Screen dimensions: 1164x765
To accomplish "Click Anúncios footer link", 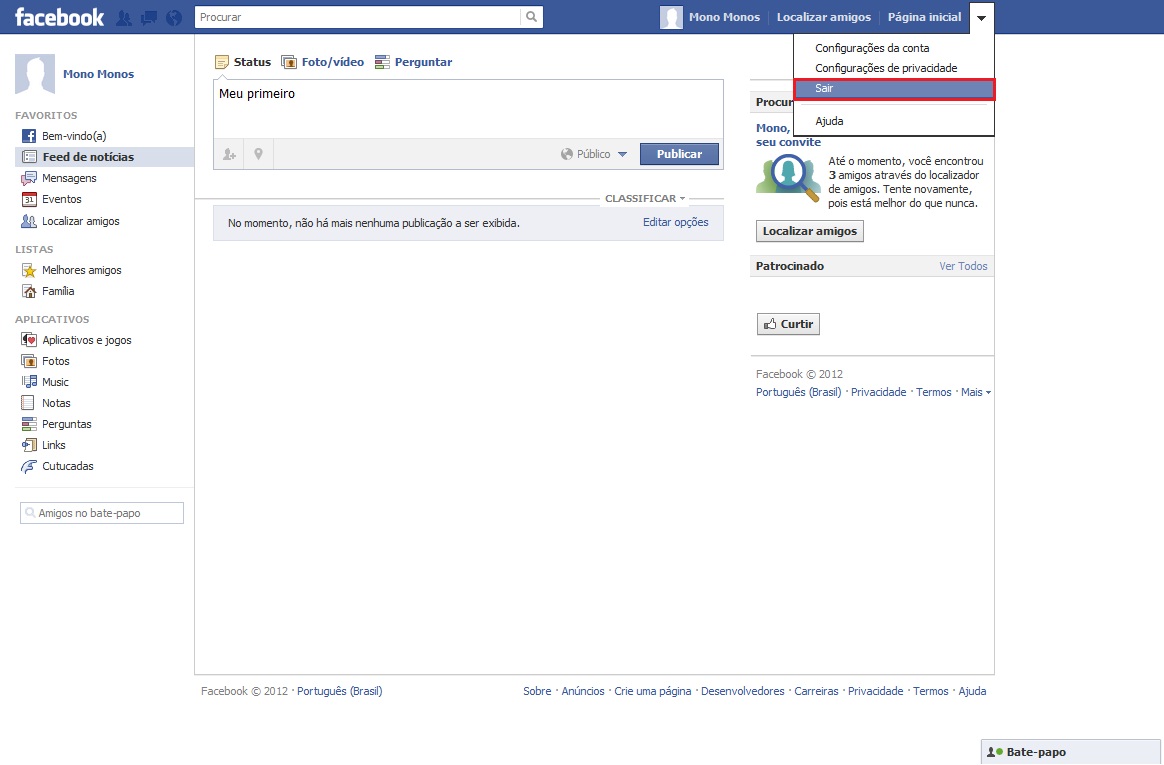I will tap(583, 691).
